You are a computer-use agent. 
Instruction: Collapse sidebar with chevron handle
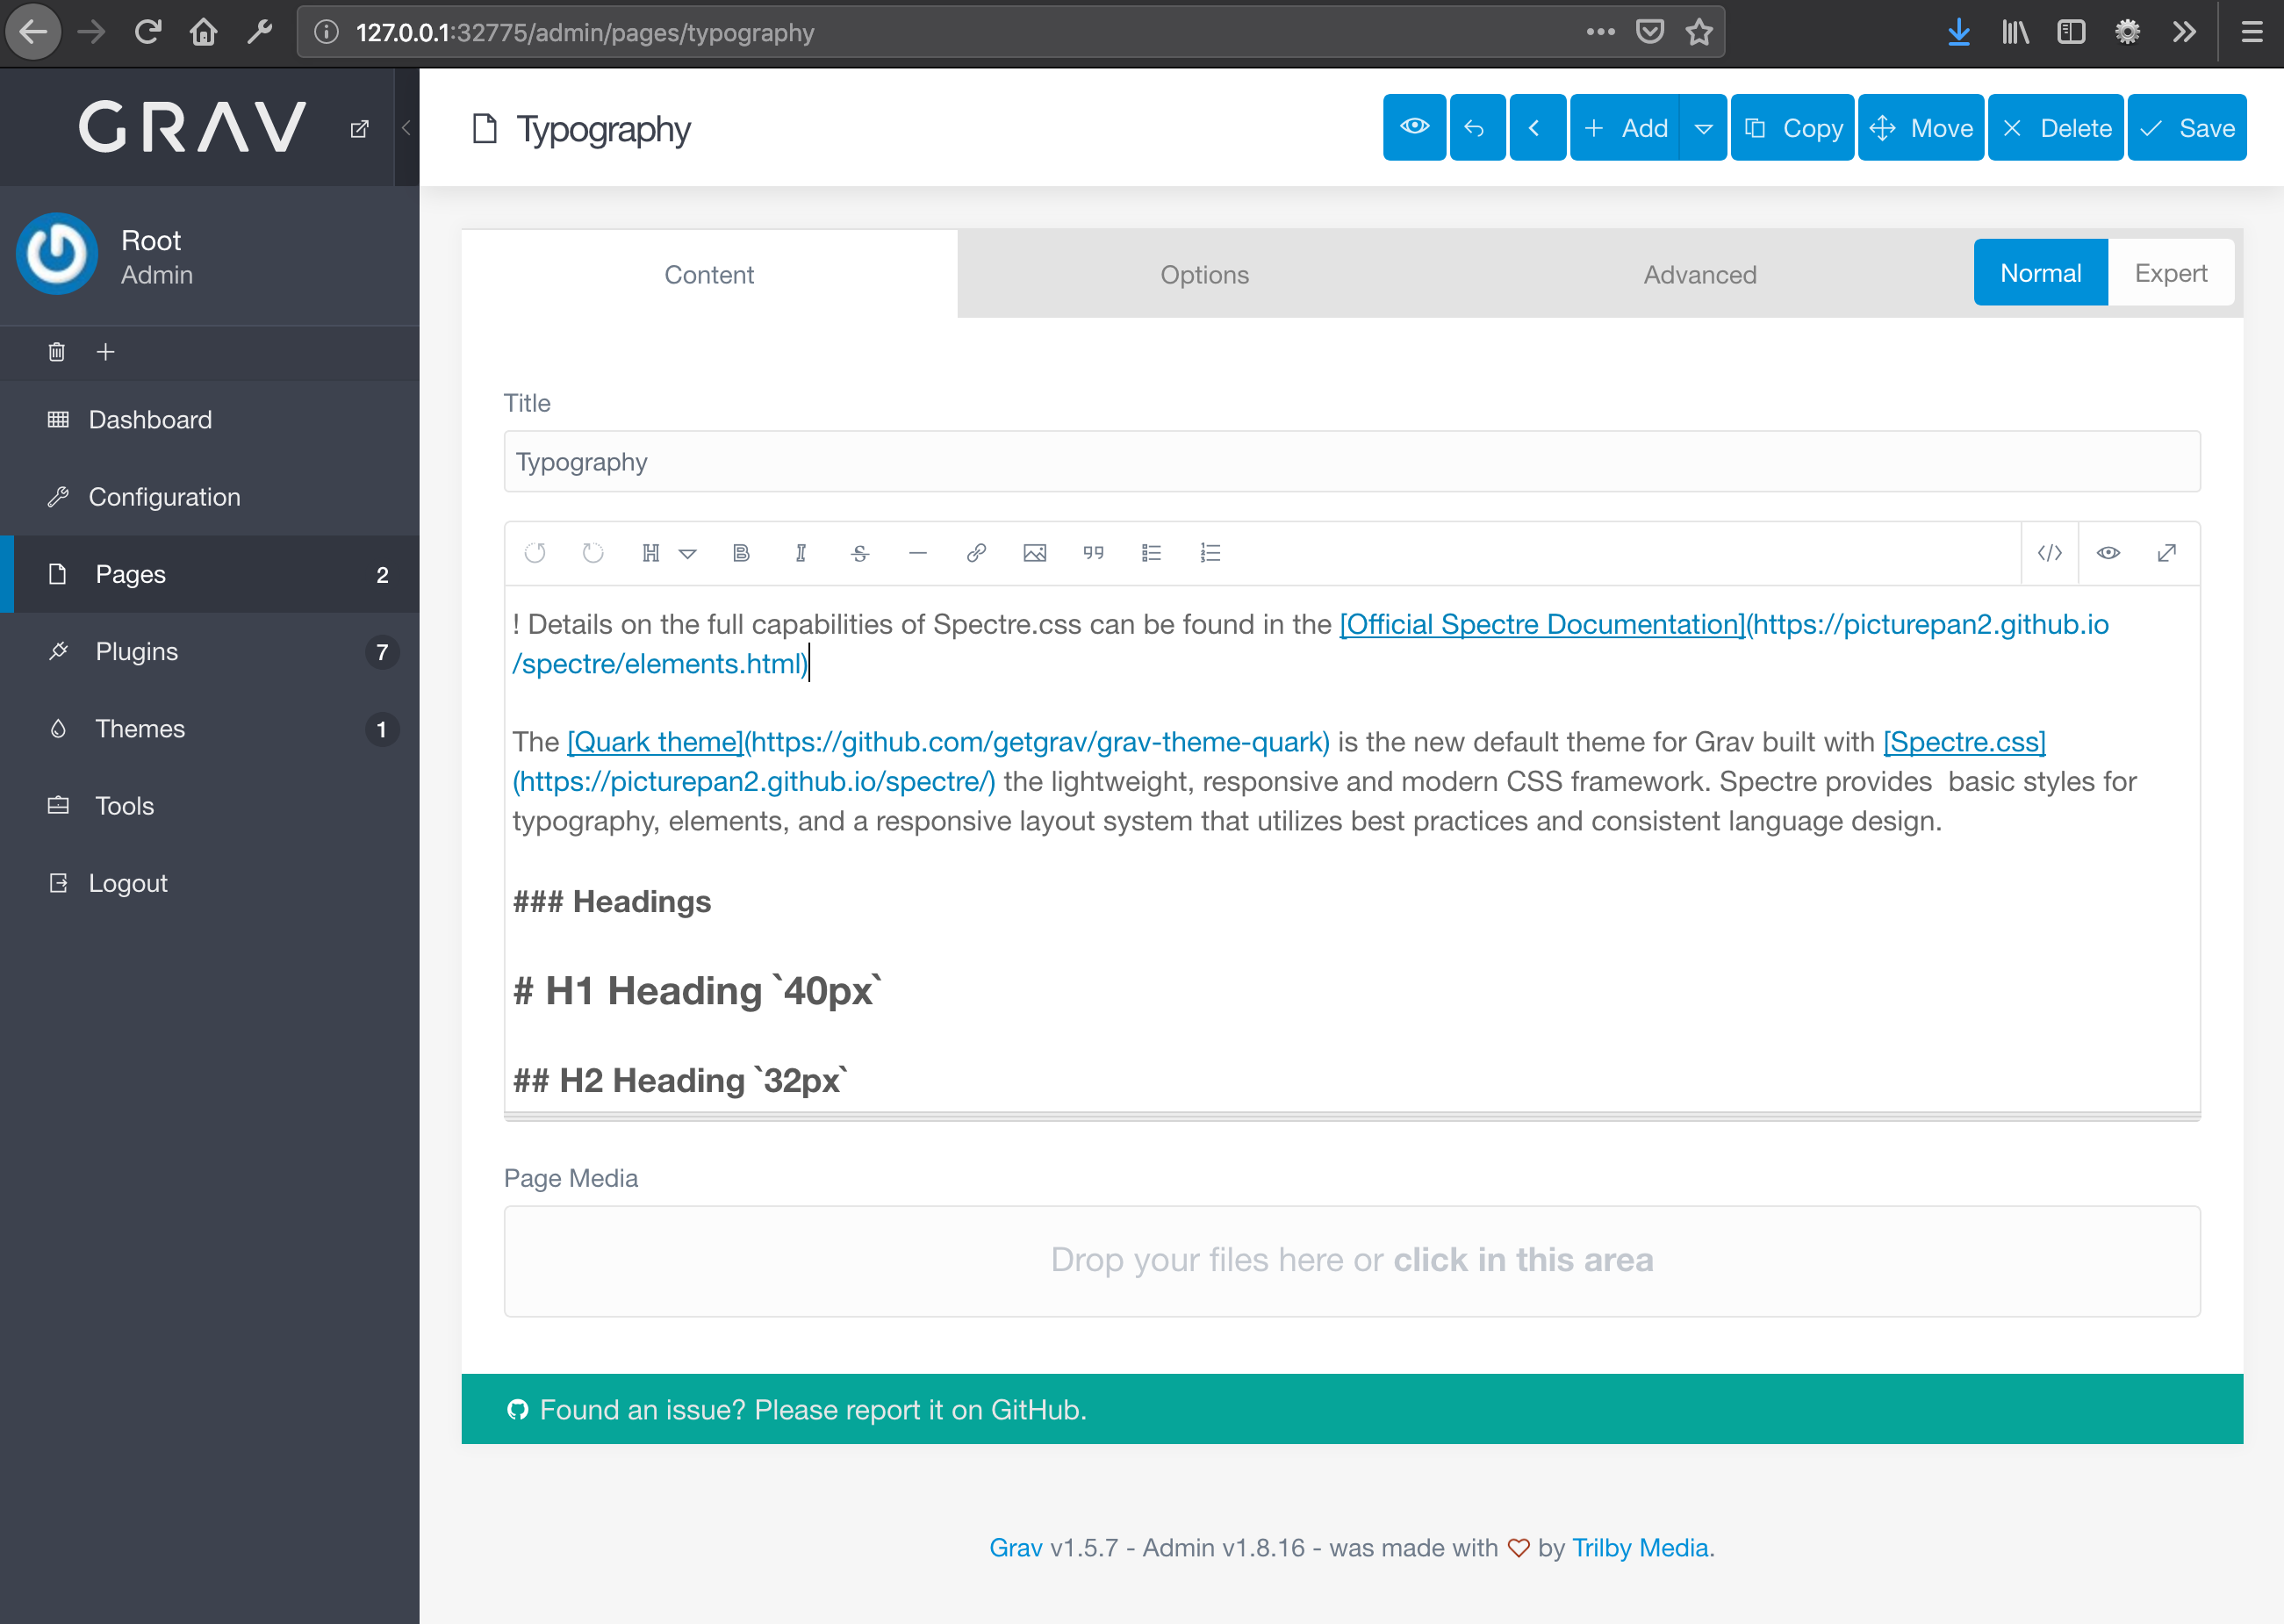tap(406, 127)
